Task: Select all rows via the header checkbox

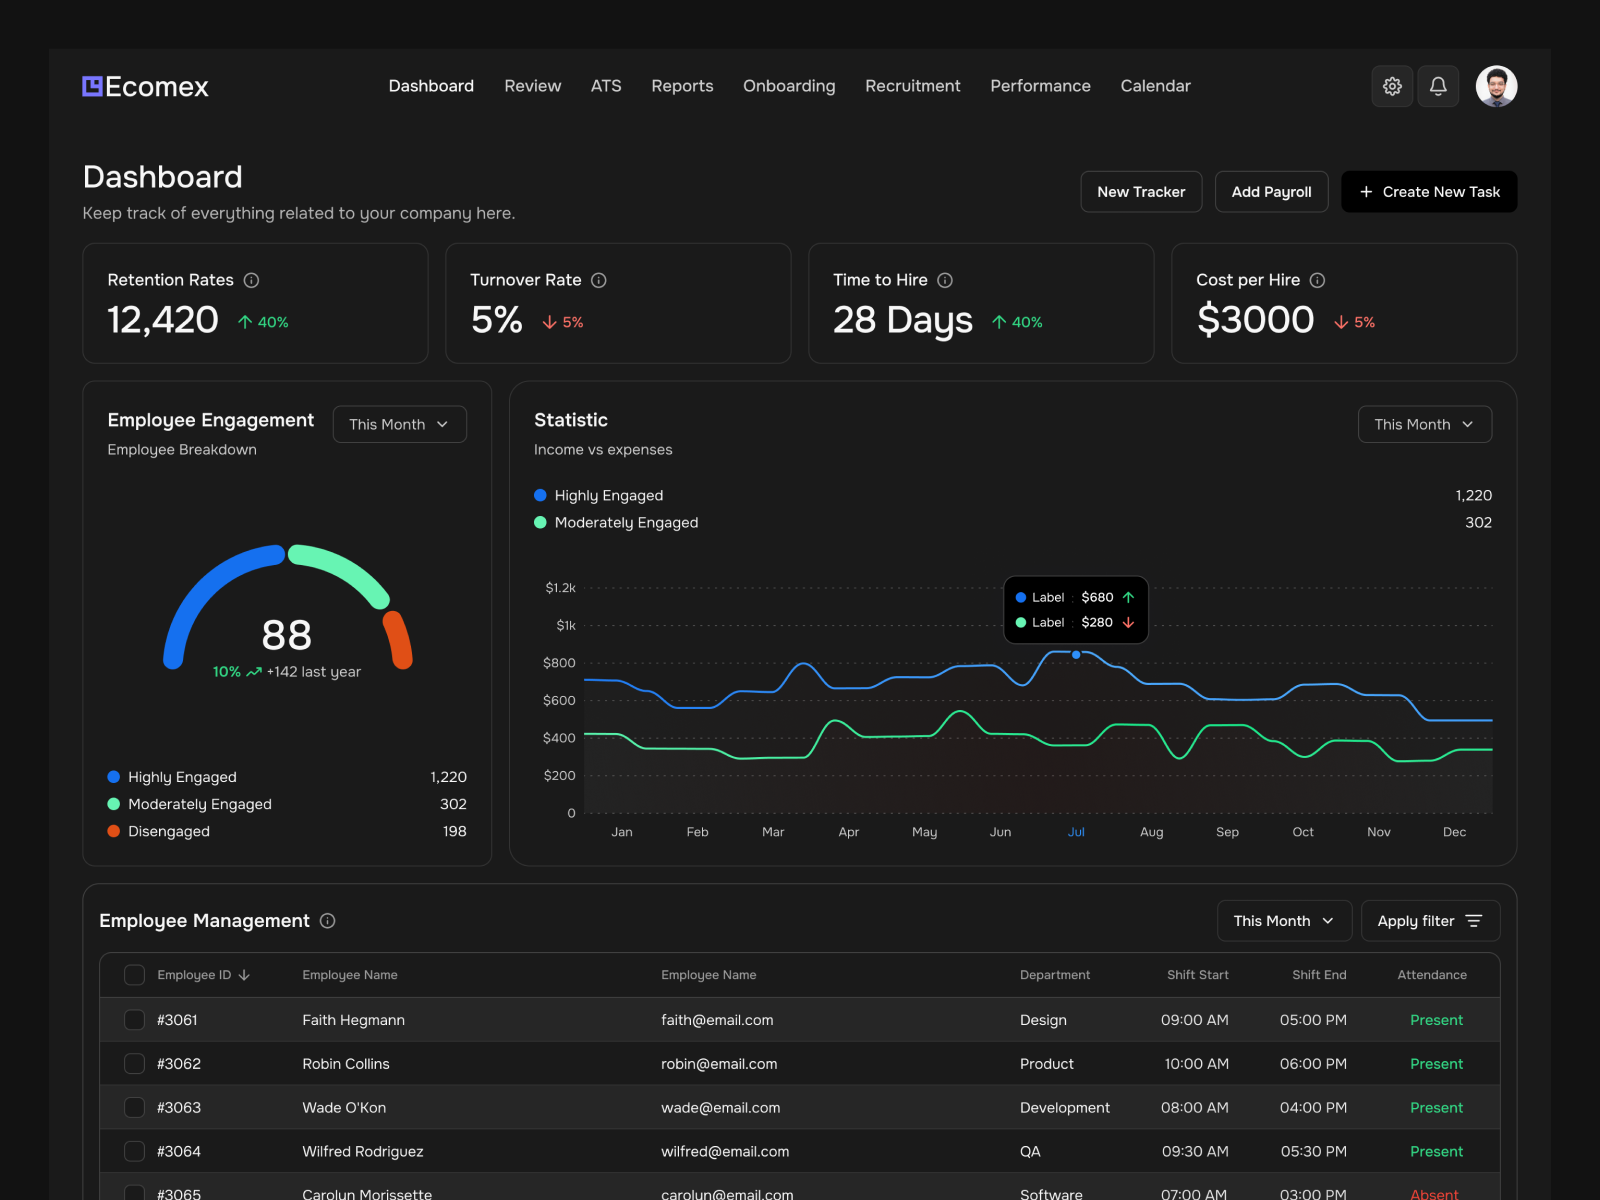Action: click(134, 975)
